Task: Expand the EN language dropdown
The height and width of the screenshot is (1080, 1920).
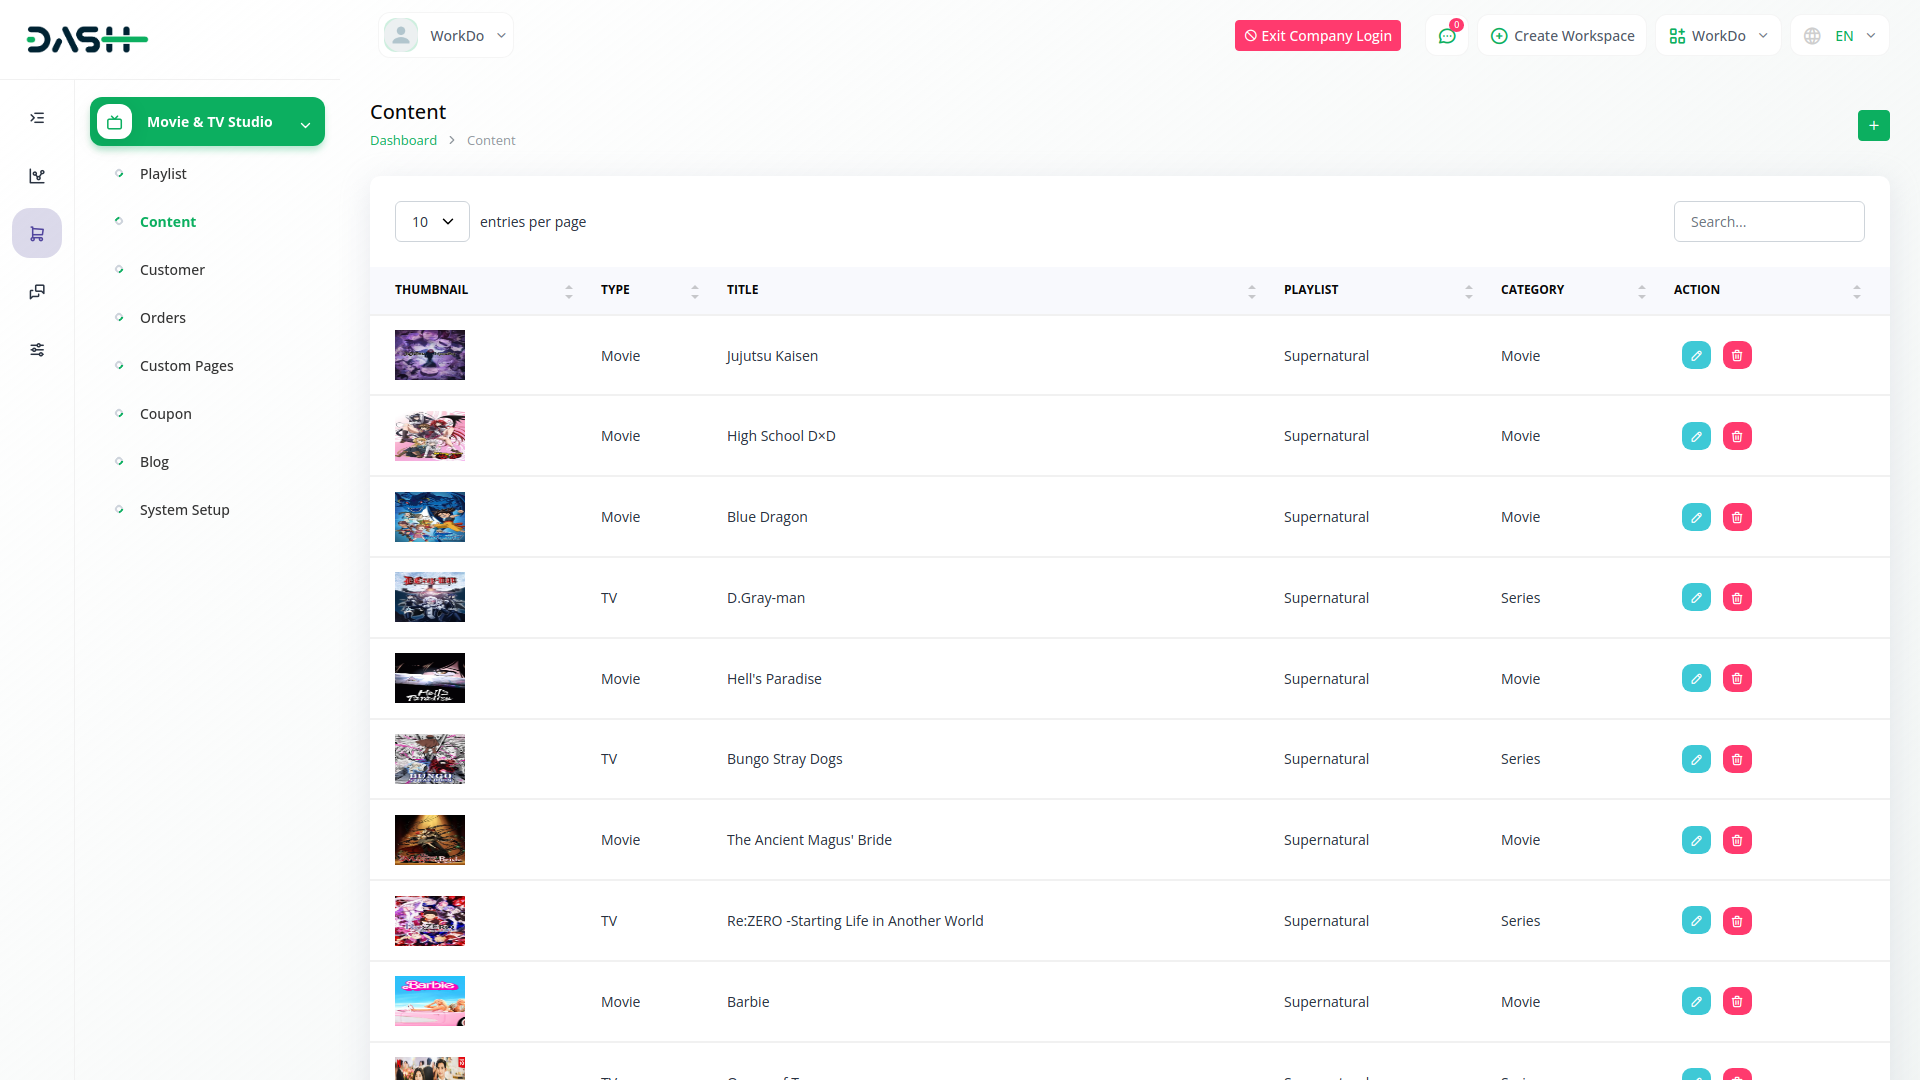Action: [1840, 36]
